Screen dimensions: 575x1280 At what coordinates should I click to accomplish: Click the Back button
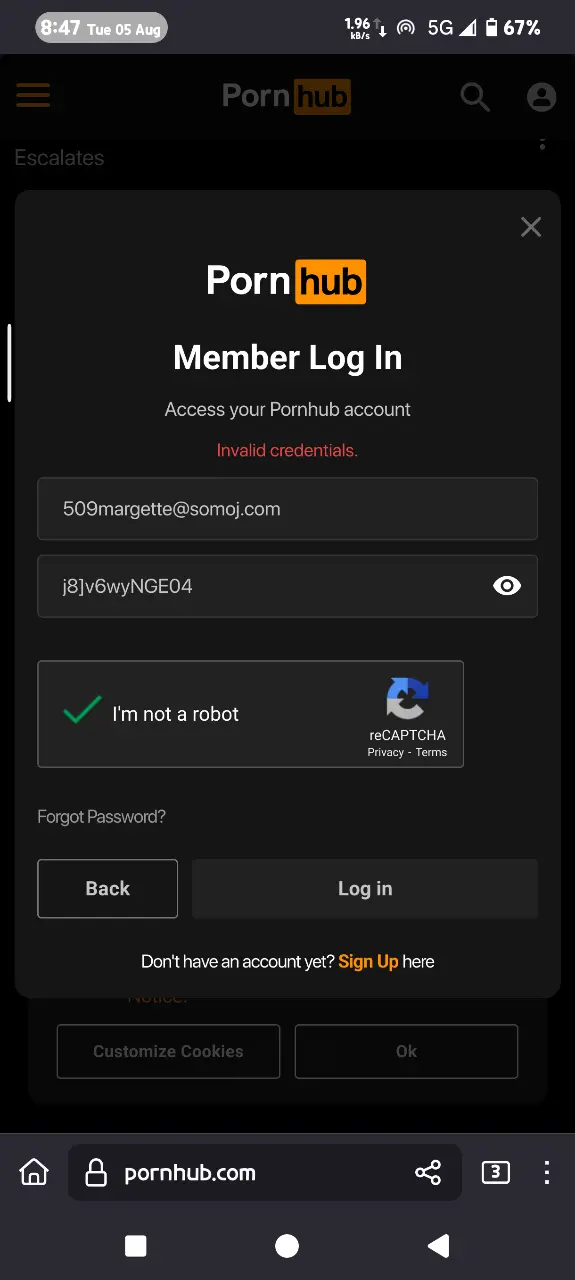point(108,888)
